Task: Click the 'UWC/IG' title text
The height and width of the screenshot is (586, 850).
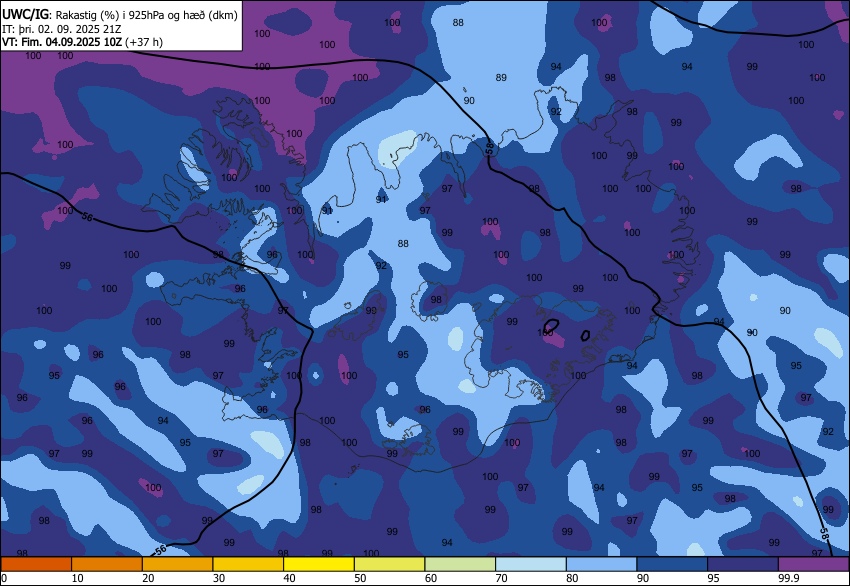Action: pyautogui.click(x=26, y=14)
